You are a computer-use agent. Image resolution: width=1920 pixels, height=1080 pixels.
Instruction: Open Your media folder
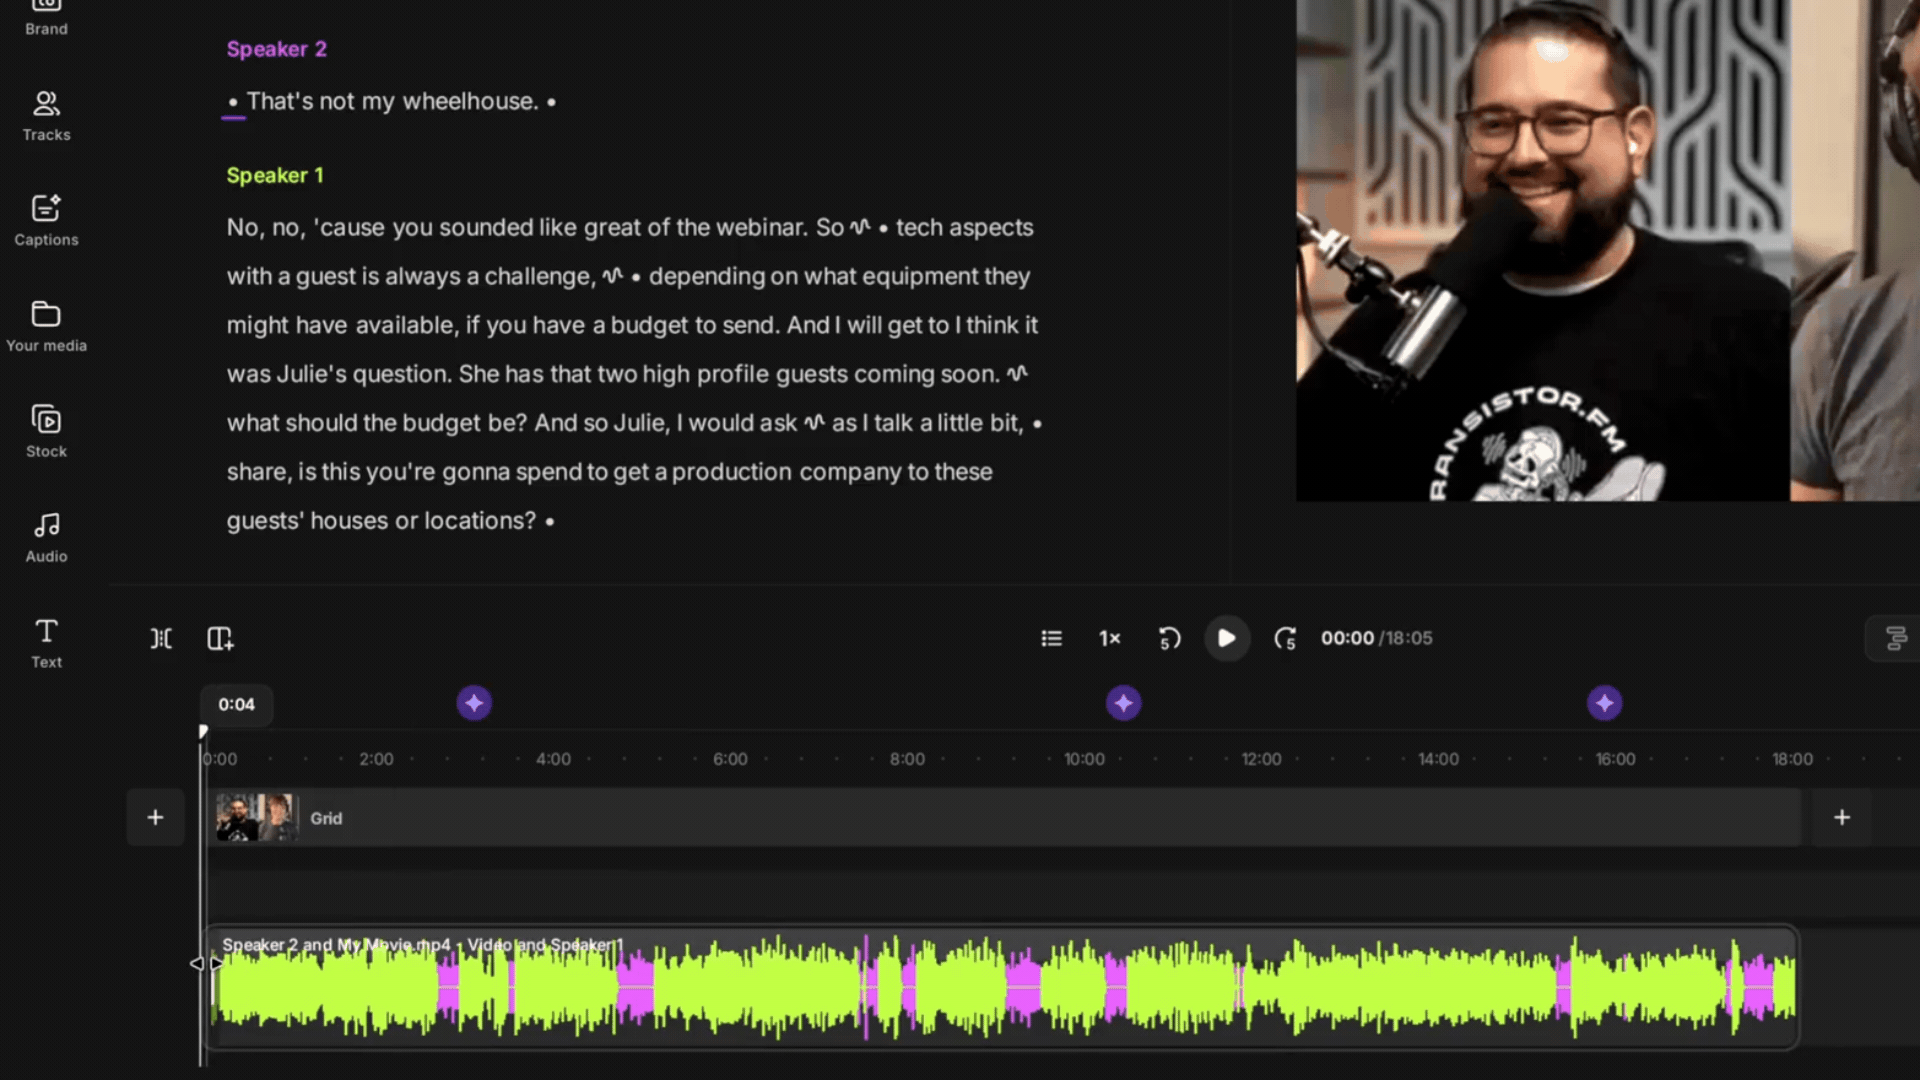coord(46,327)
